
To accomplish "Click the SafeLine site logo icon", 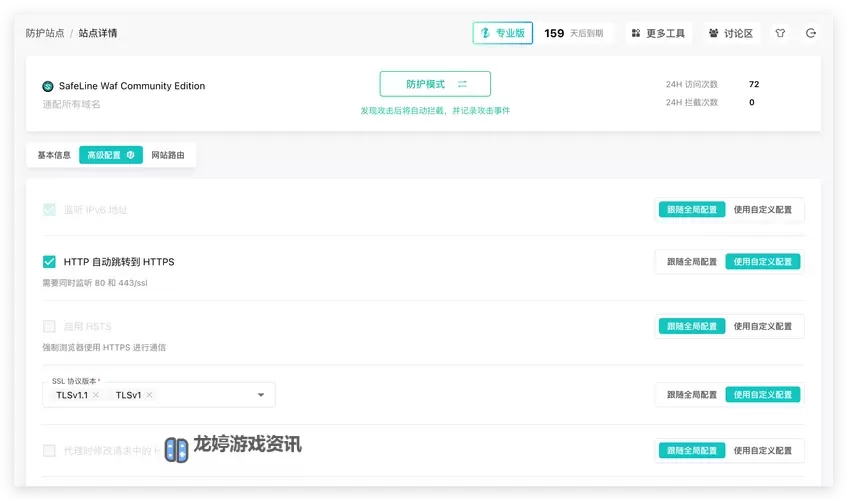I will 48,86.
